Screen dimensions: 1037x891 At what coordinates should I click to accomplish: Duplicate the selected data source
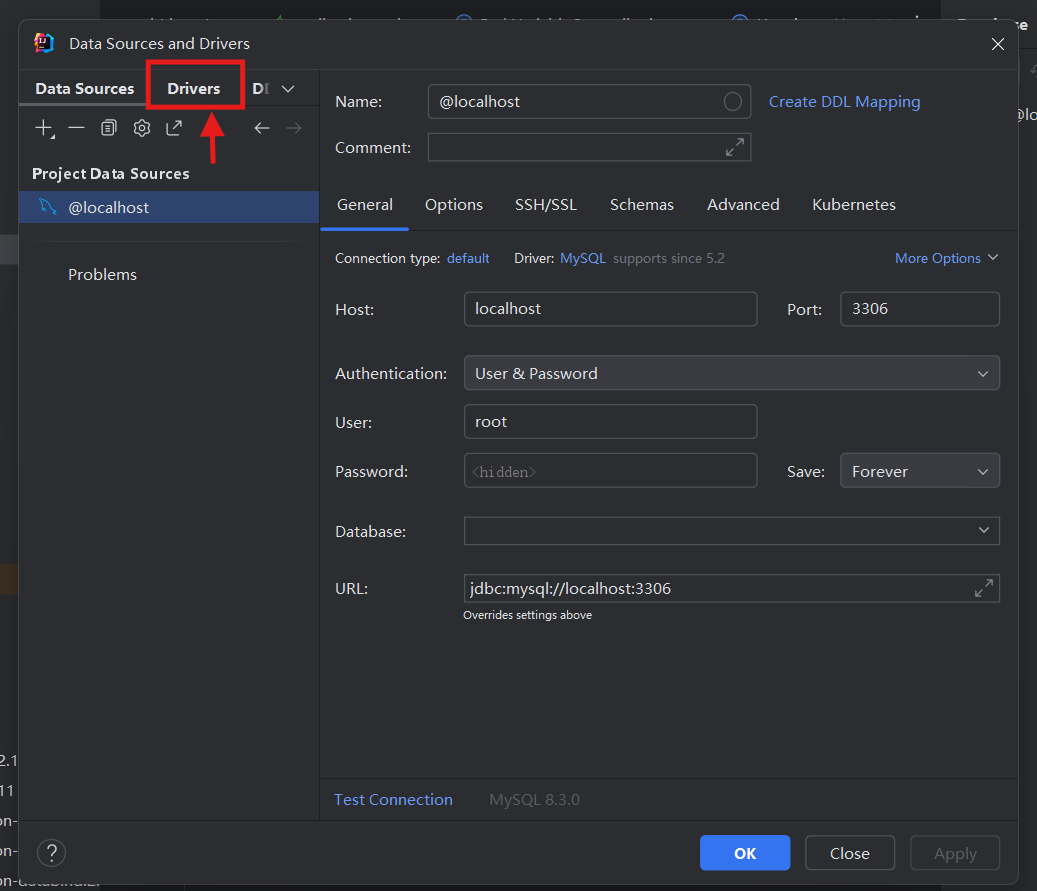[108, 128]
